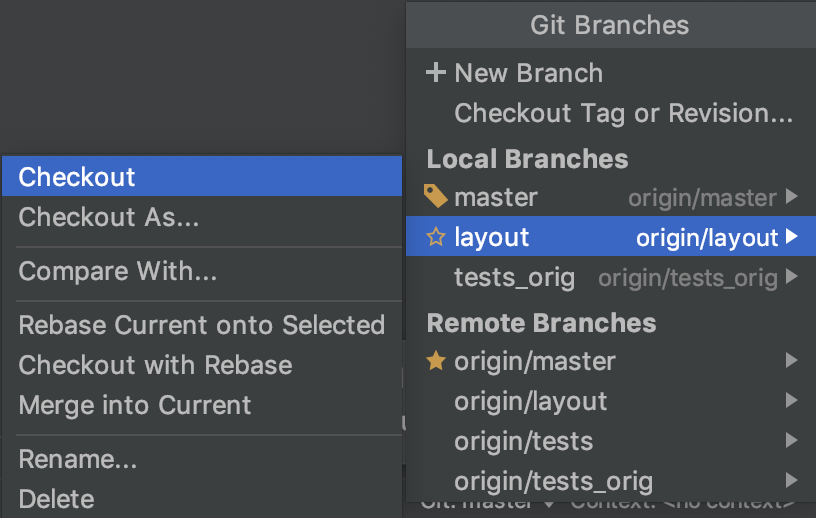Expand the origin/tests_orig remote arrow
Viewport: 816px width, 518px height.
(x=792, y=481)
